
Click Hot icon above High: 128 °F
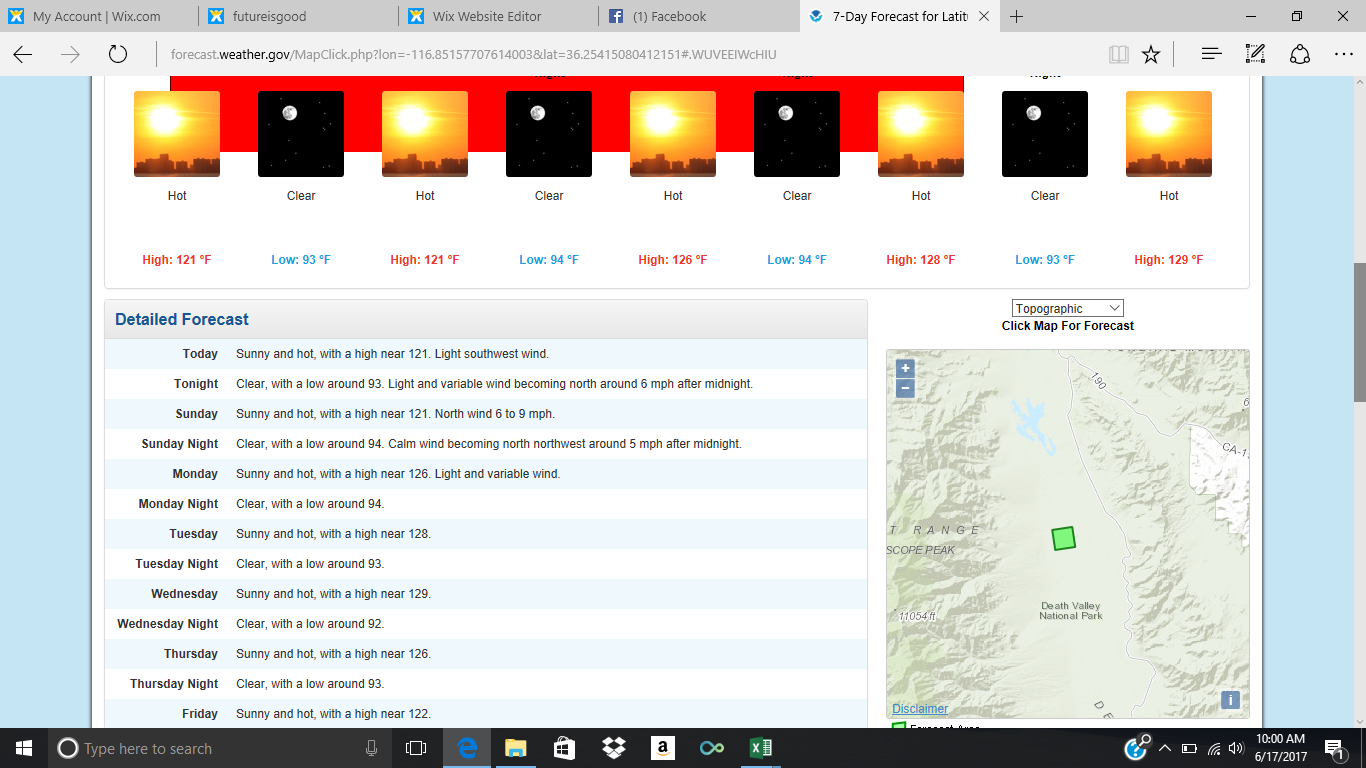[921, 134]
